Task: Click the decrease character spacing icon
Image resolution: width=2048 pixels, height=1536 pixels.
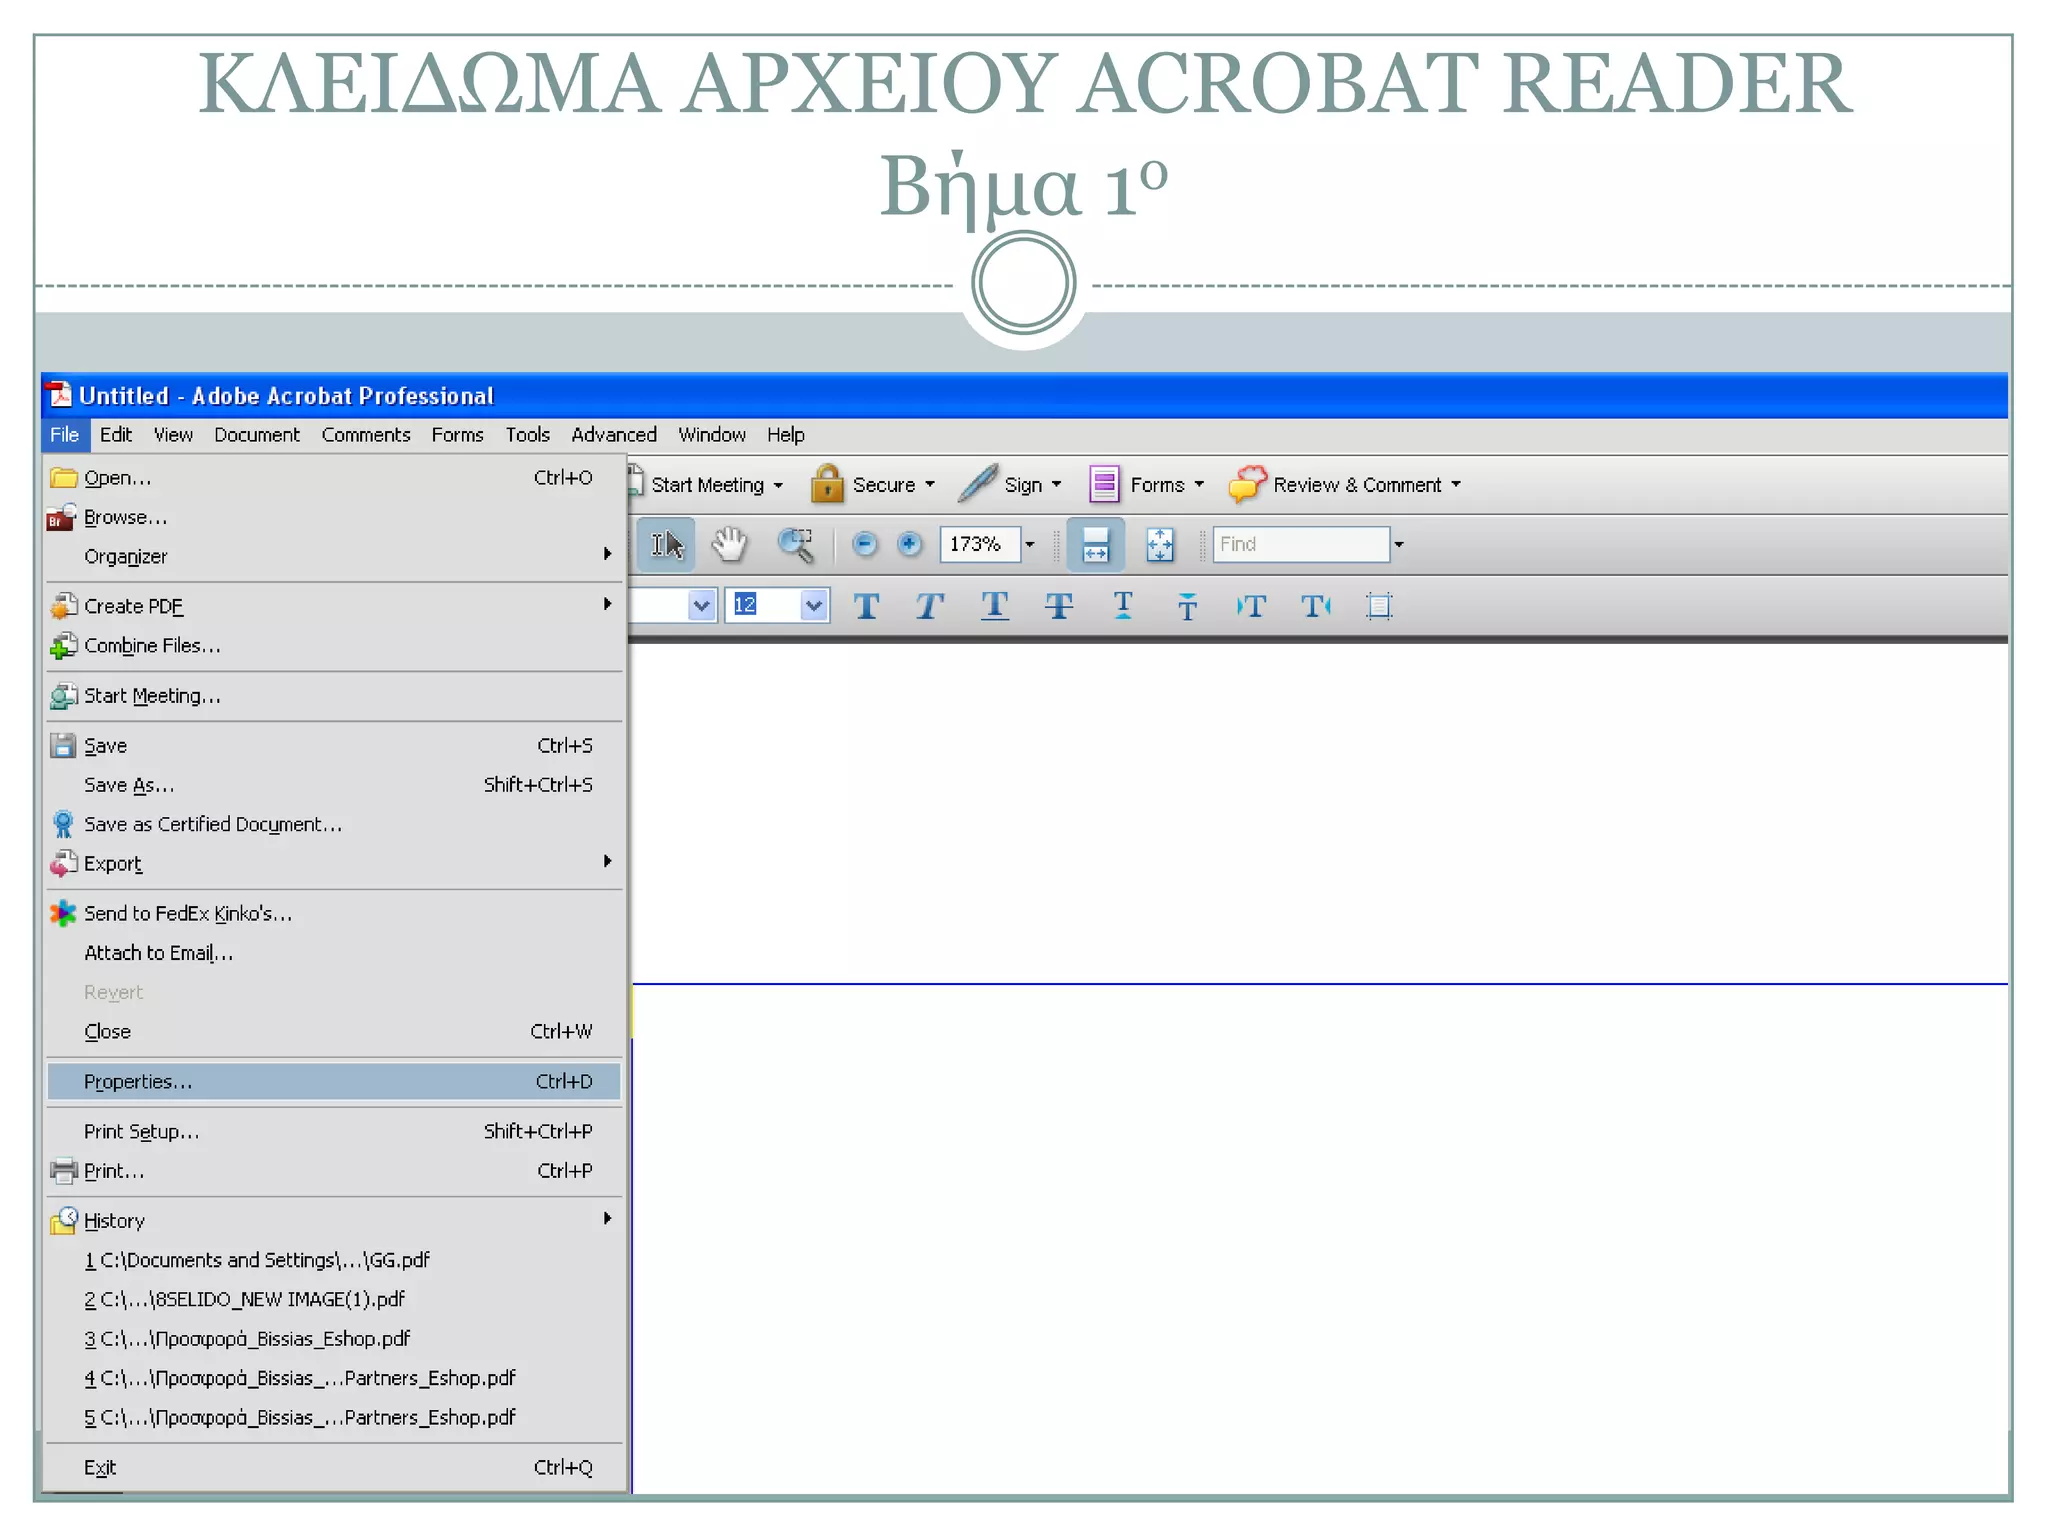Action: point(1251,606)
